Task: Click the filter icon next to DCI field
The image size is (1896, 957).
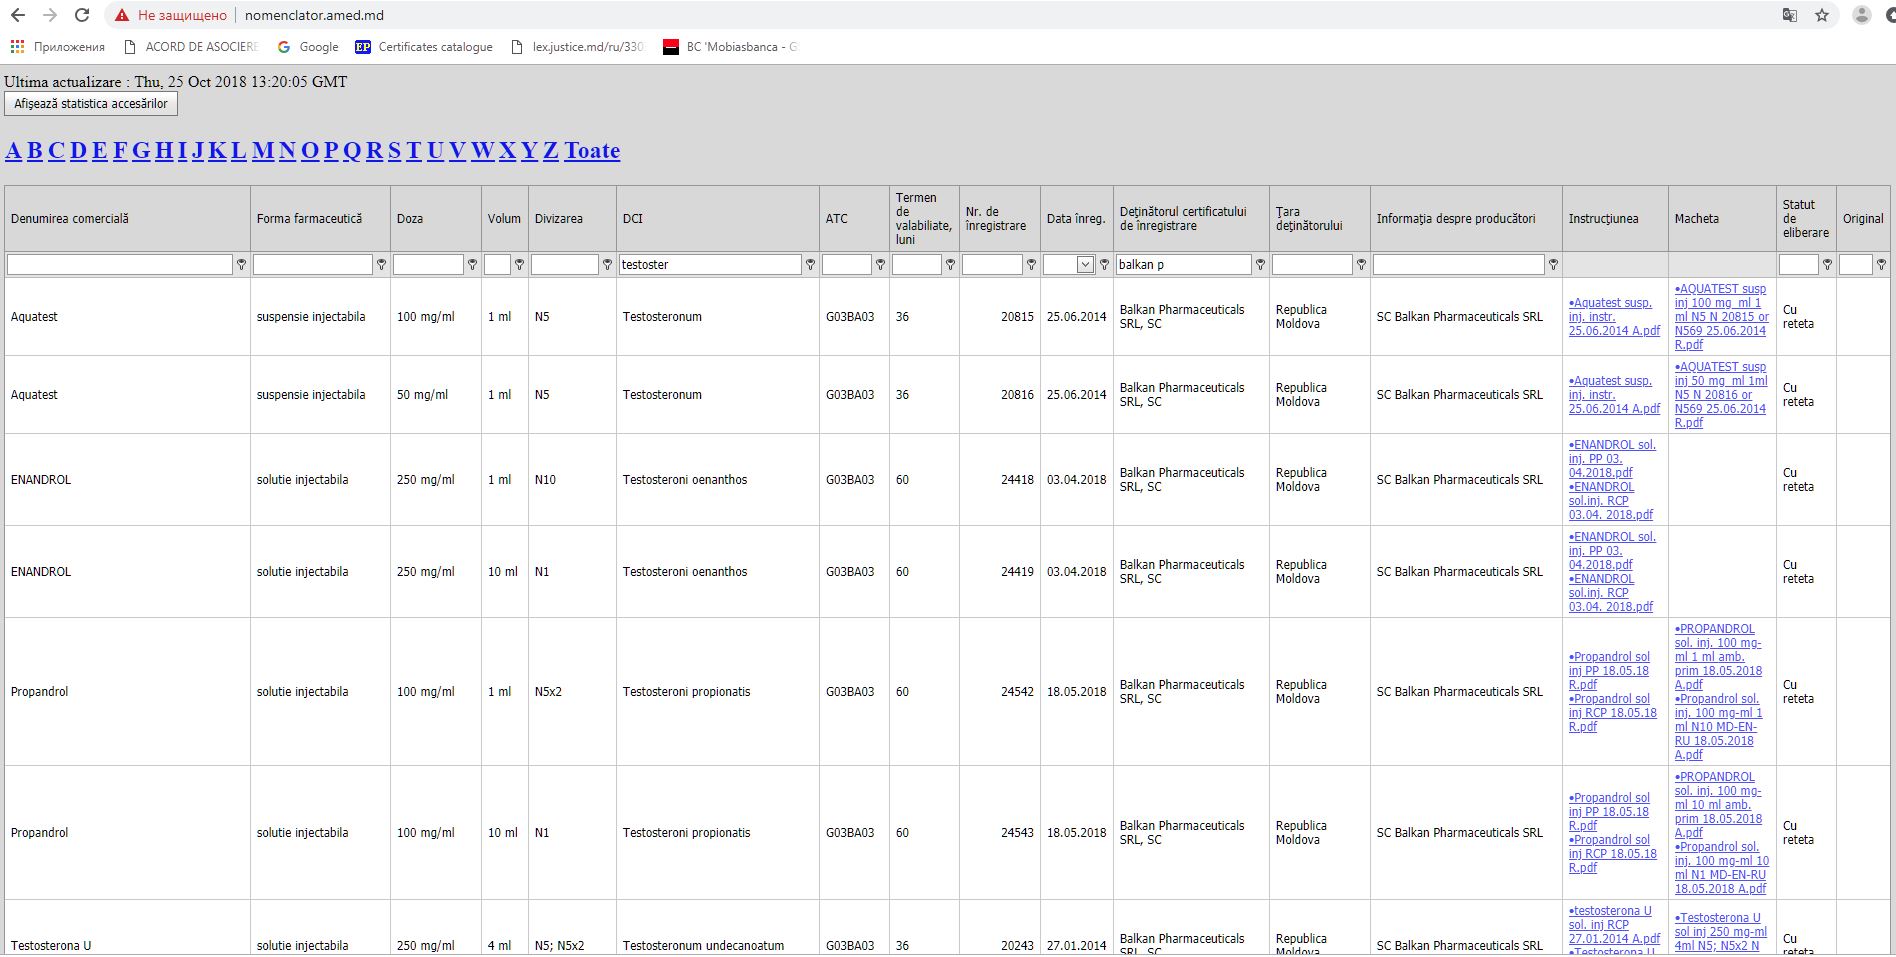Action: 810,265
